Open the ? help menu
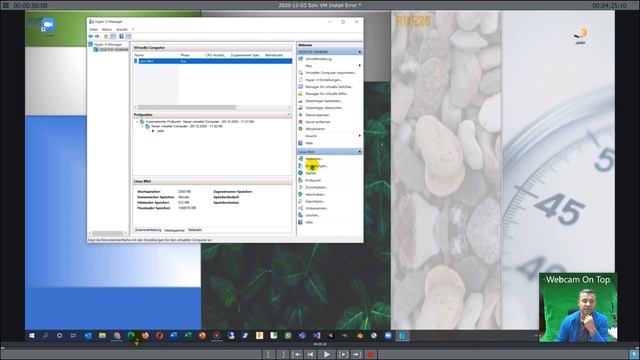Image resolution: width=640 pixels, height=360 pixels. 133,29
